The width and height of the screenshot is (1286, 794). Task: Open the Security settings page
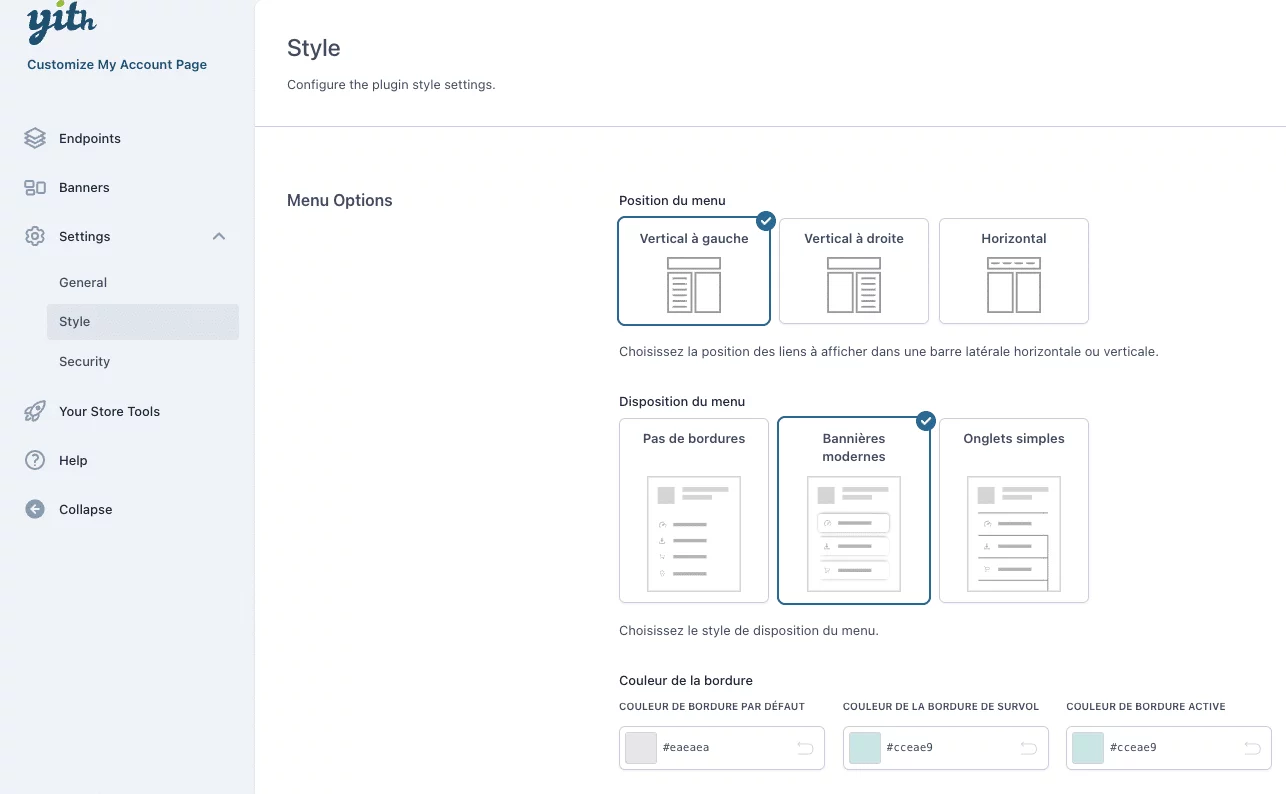84,361
